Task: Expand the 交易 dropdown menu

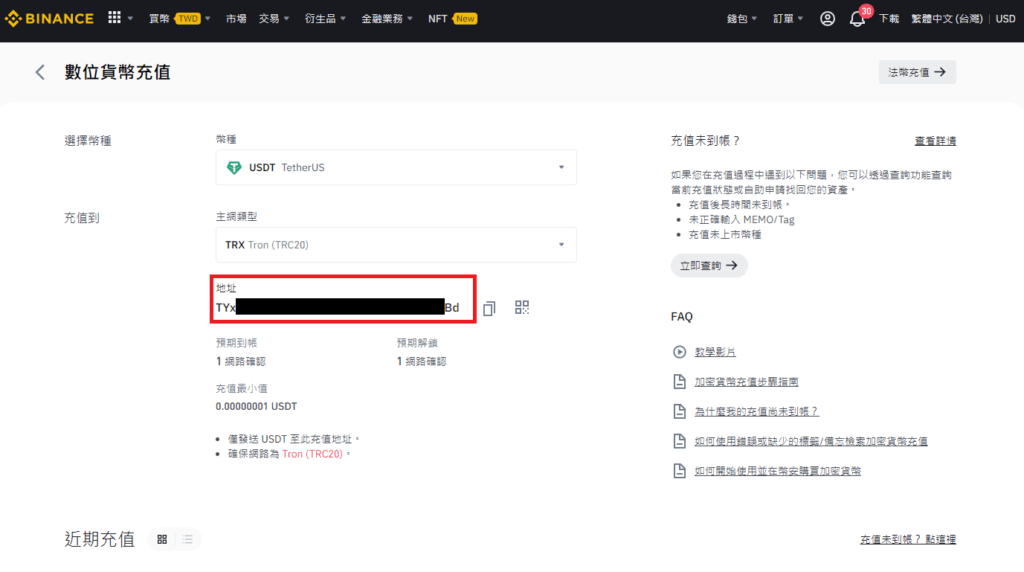Action: coord(274,19)
